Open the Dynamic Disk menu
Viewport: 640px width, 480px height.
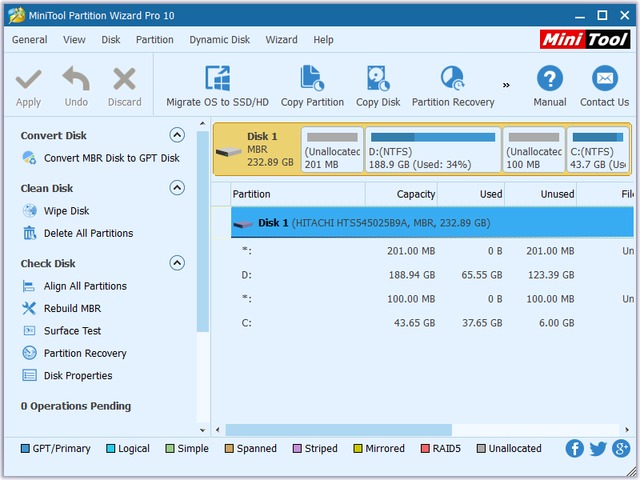click(x=219, y=40)
